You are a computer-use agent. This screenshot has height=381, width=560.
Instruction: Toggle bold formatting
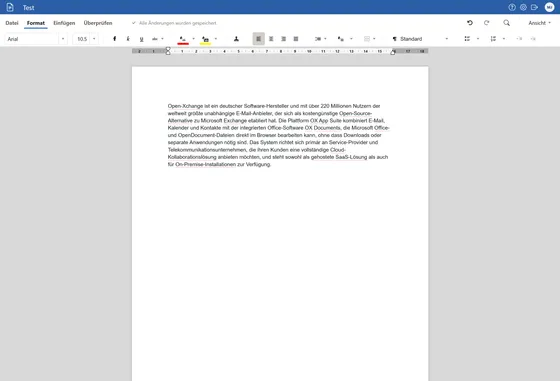pyautogui.click(x=114, y=39)
